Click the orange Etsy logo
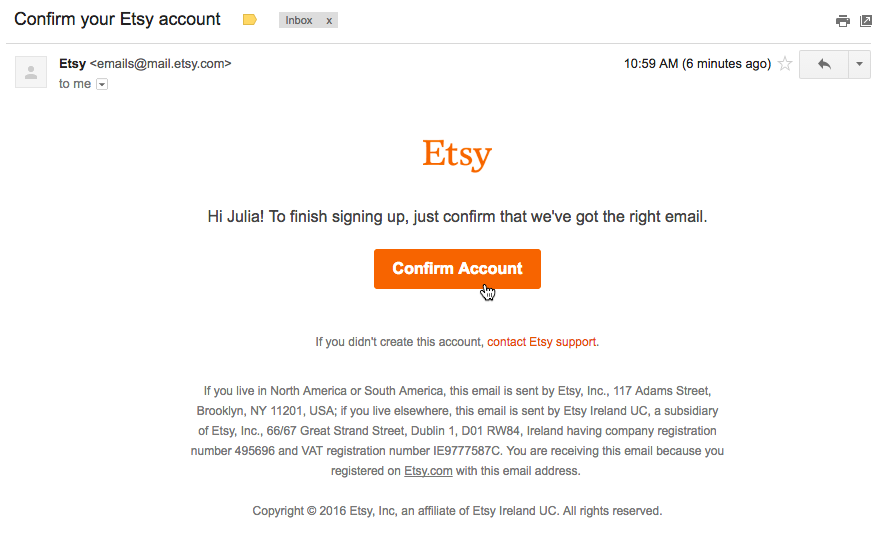The image size is (884, 536). (x=457, y=155)
